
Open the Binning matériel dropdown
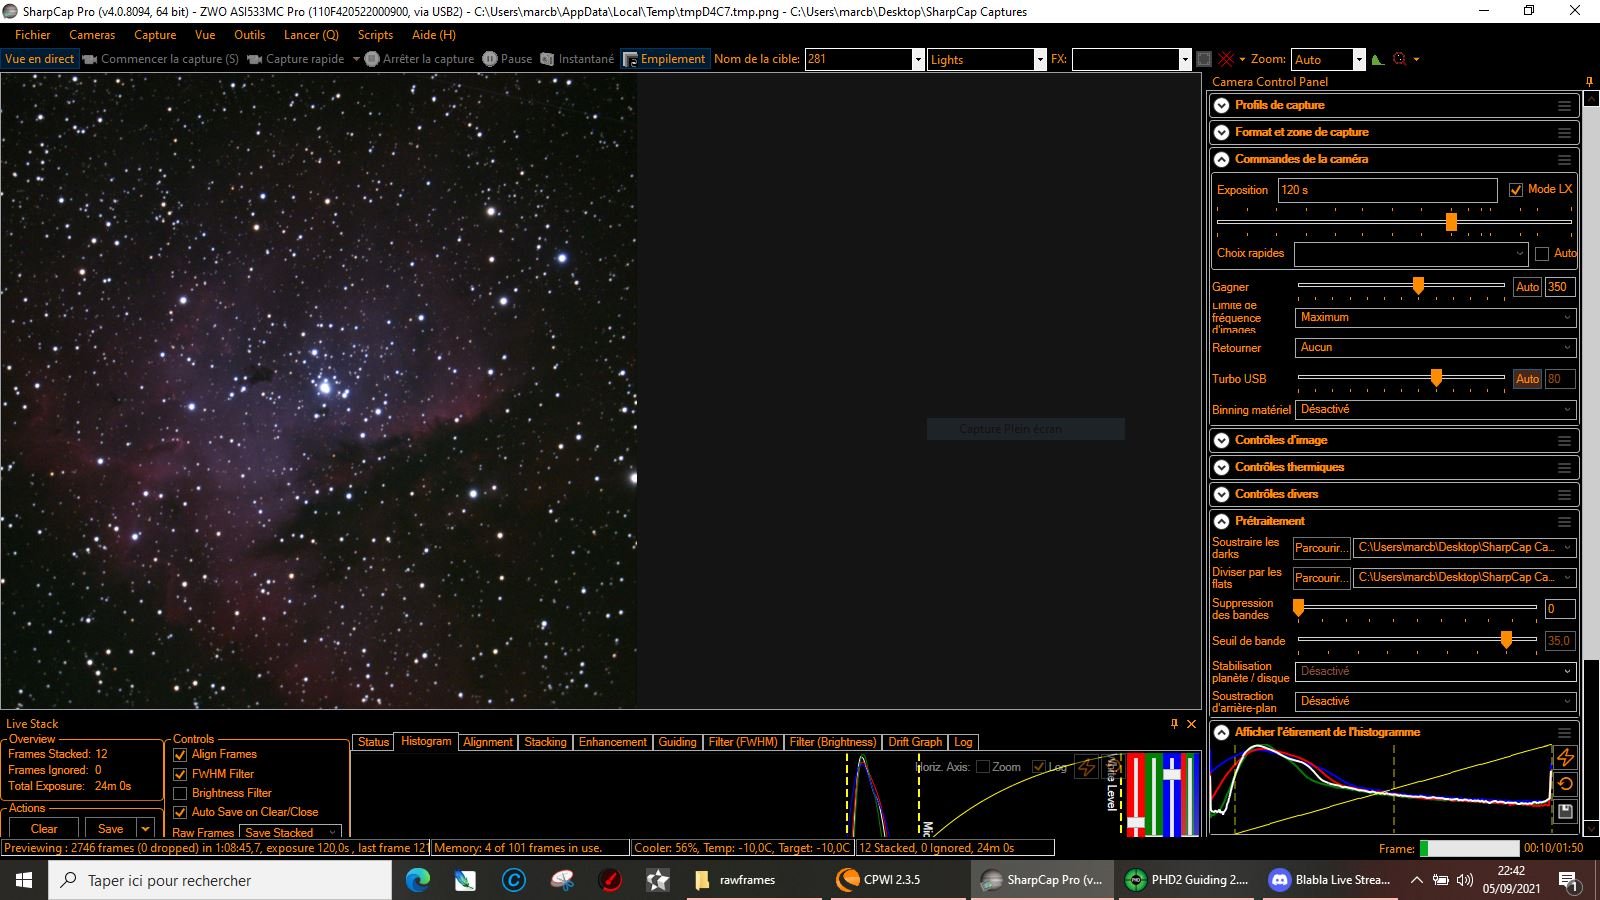[x=1436, y=409]
